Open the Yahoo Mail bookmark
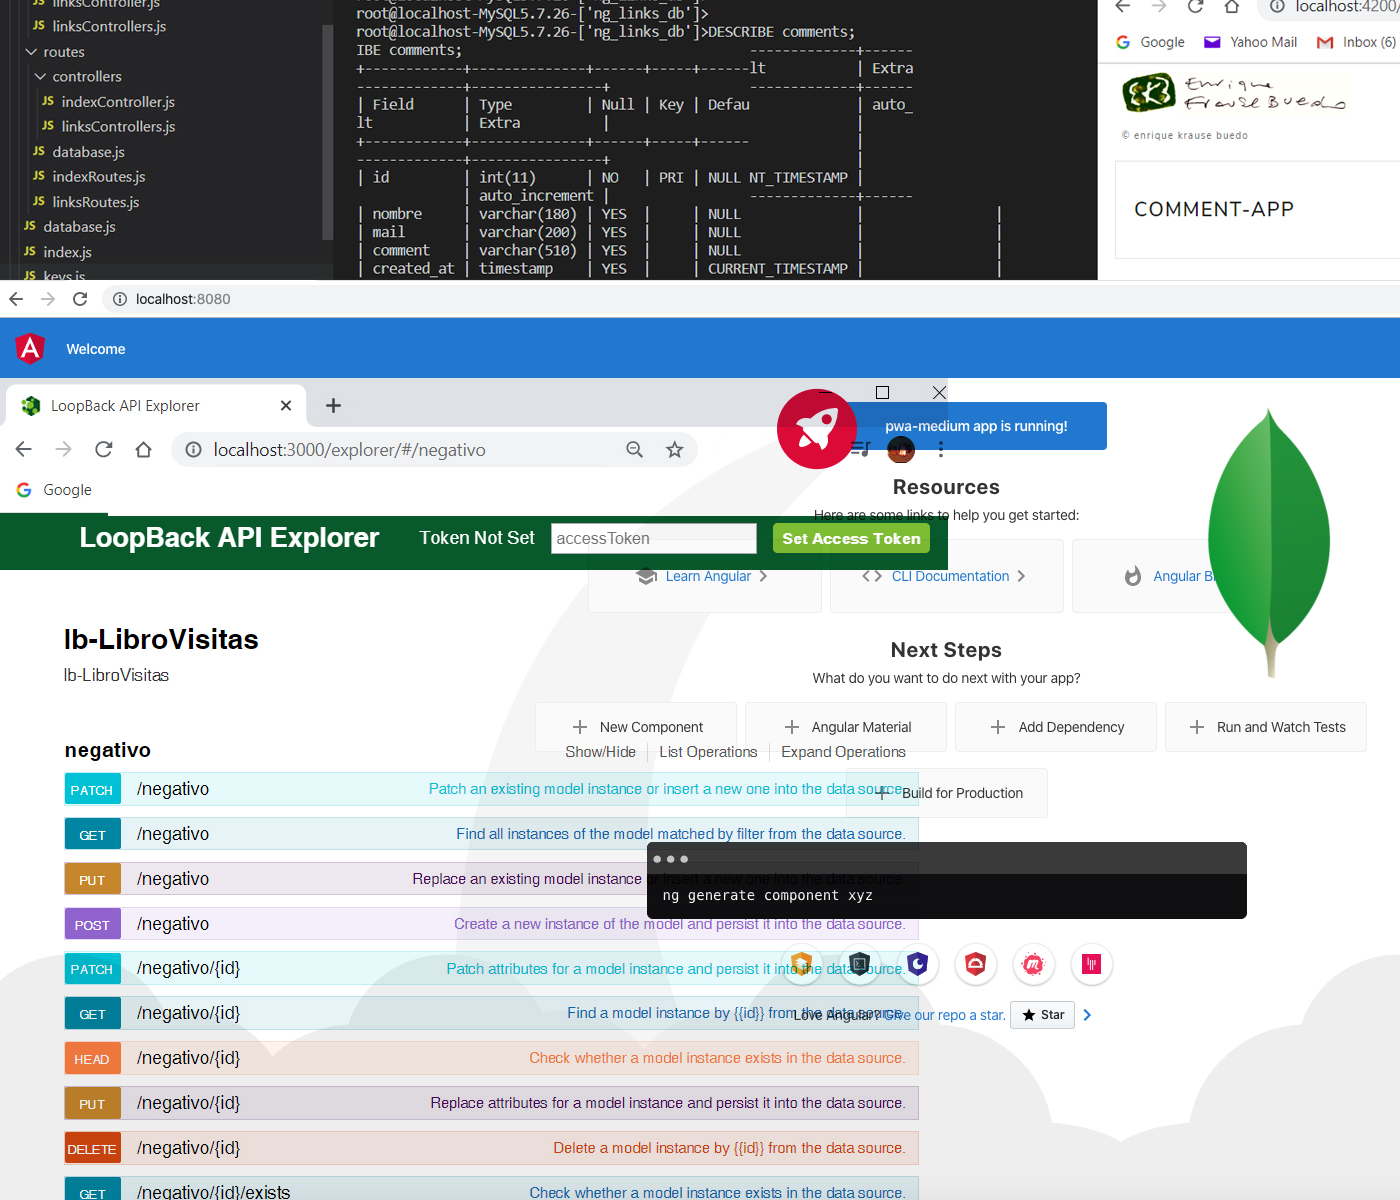The width and height of the screenshot is (1400, 1200). click(1250, 42)
